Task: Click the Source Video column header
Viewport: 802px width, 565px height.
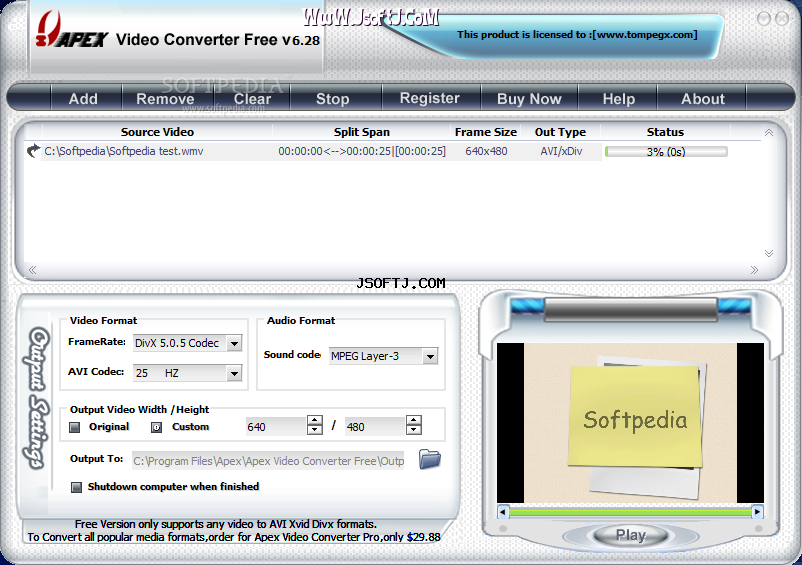Action: coord(157,132)
